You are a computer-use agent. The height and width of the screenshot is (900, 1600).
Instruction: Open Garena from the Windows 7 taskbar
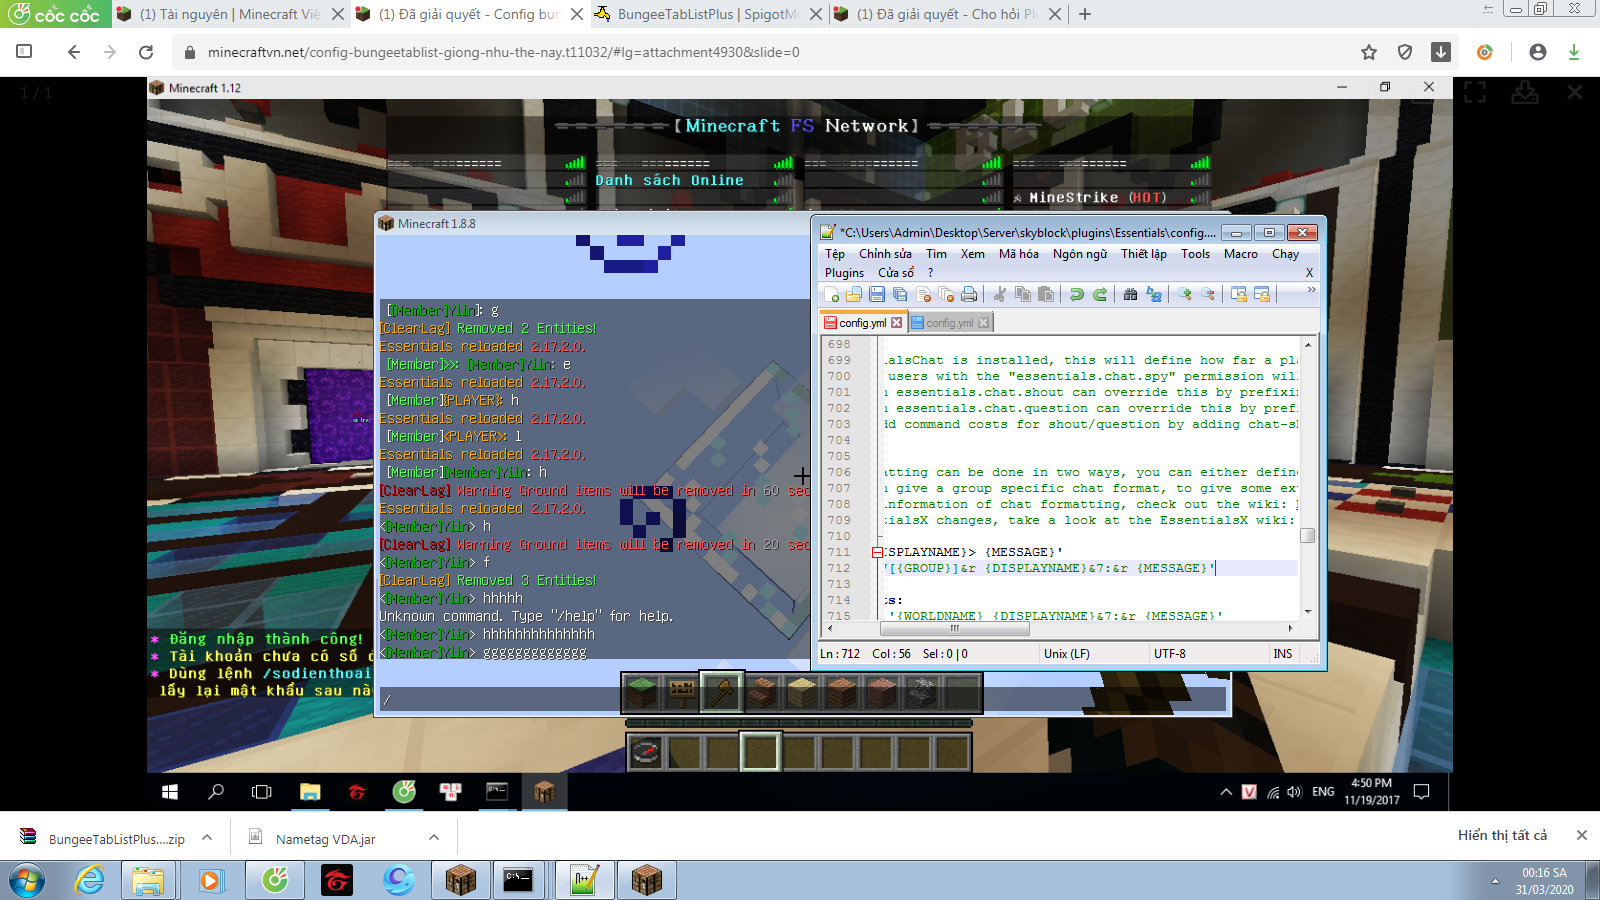tap(337, 881)
